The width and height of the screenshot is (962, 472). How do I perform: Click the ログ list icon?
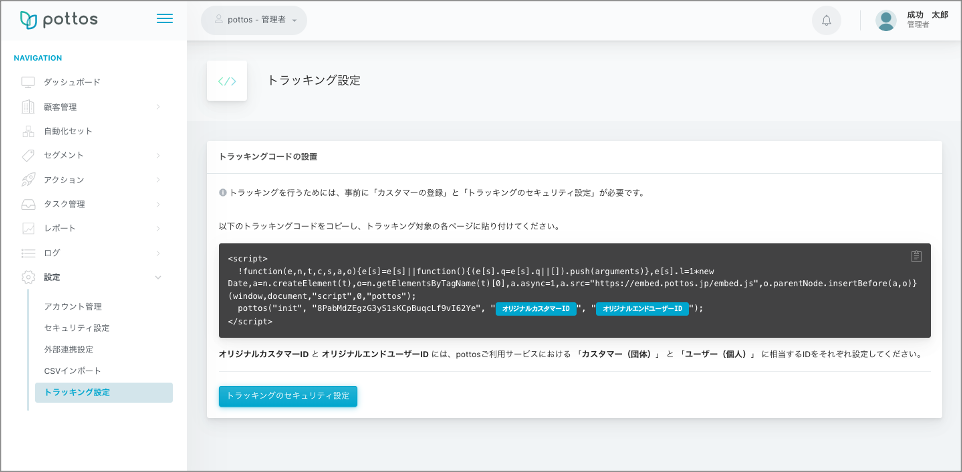click(x=28, y=253)
